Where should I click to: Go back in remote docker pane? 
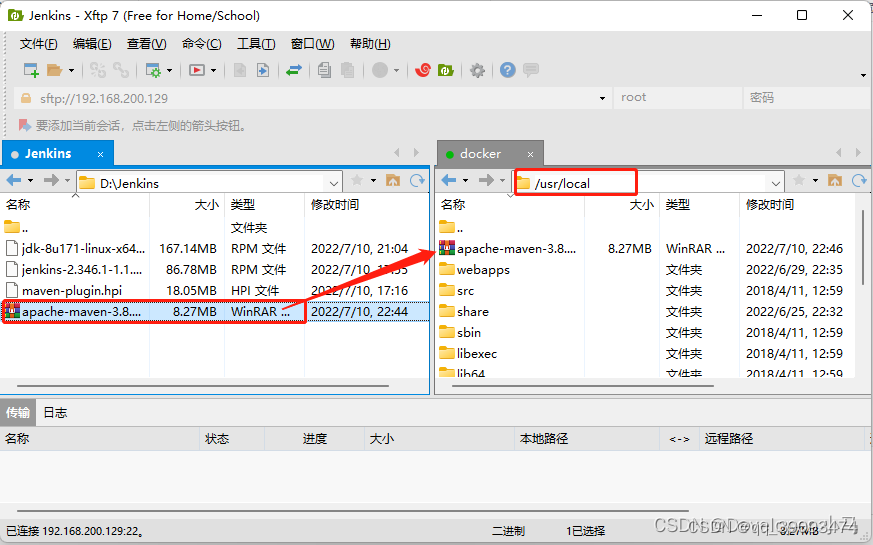click(449, 180)
